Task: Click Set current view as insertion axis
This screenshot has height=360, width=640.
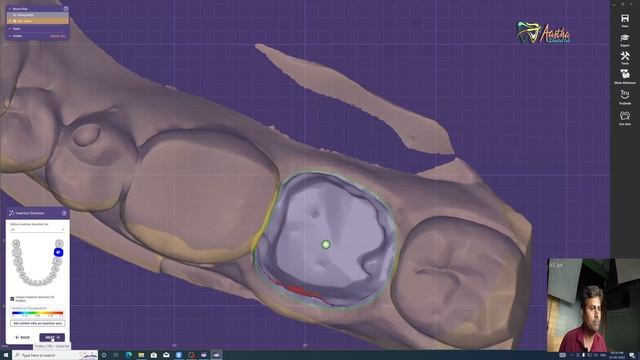Action: pos(37,323)
